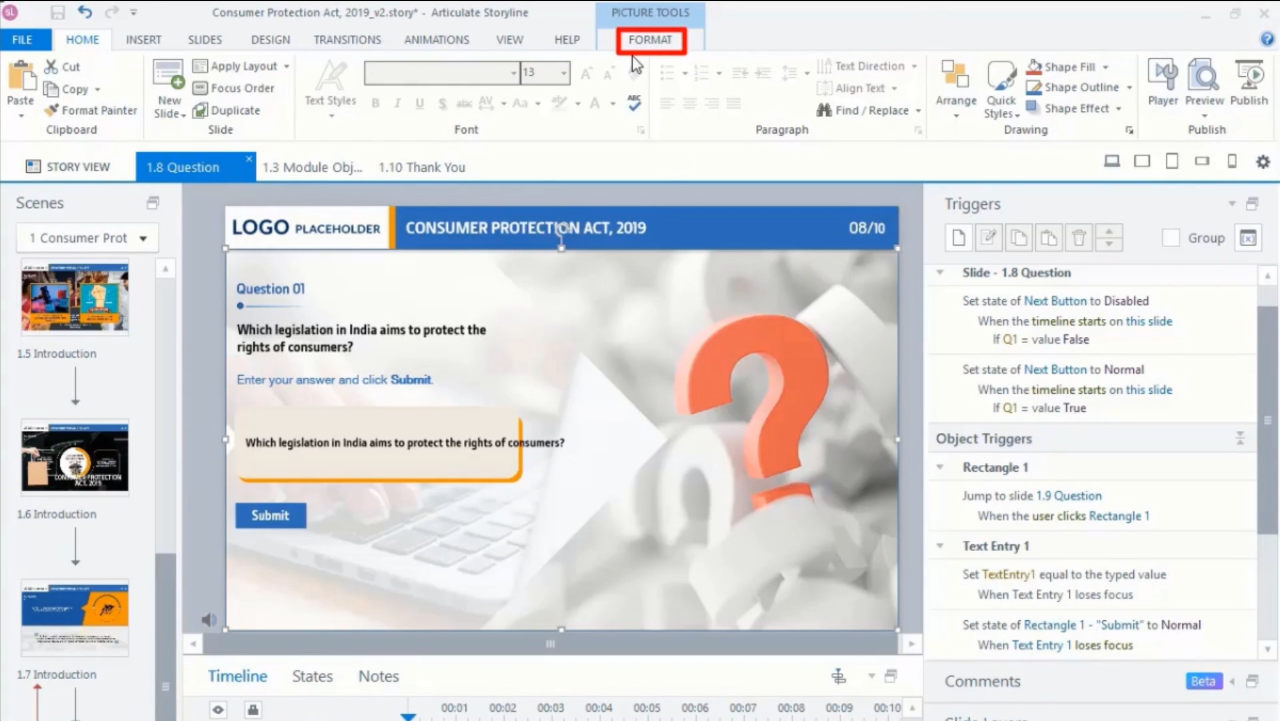This screenshot has height=721, width=1280.
Task: Open the '1.10 Thank You' slide tab
Action: click(422, 167)
